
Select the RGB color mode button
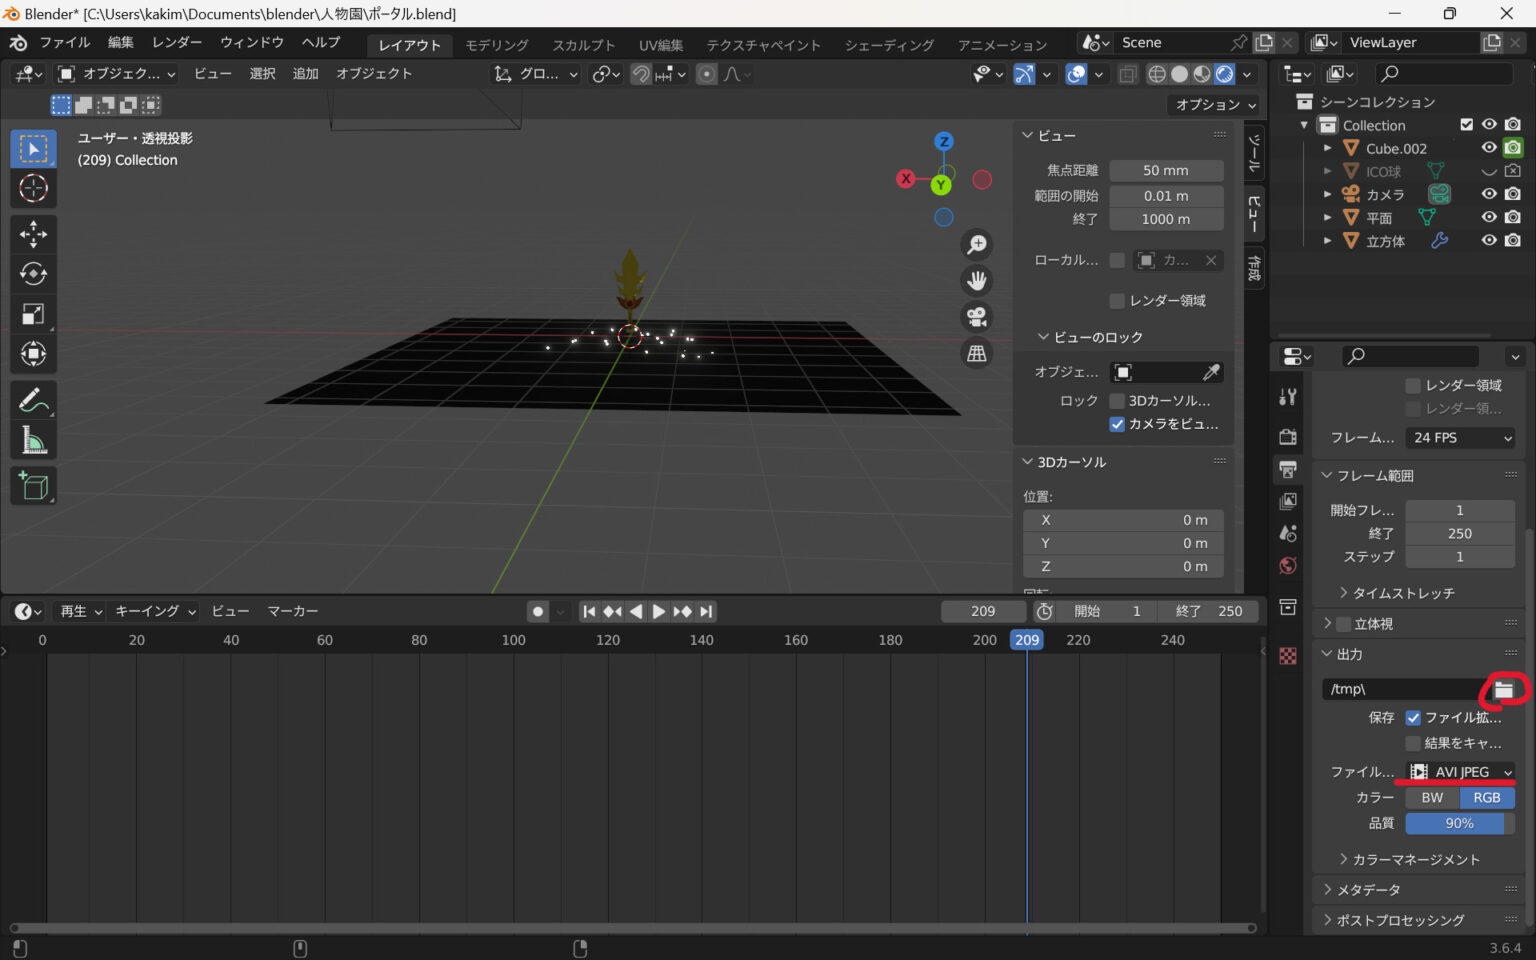(1487, 798)
